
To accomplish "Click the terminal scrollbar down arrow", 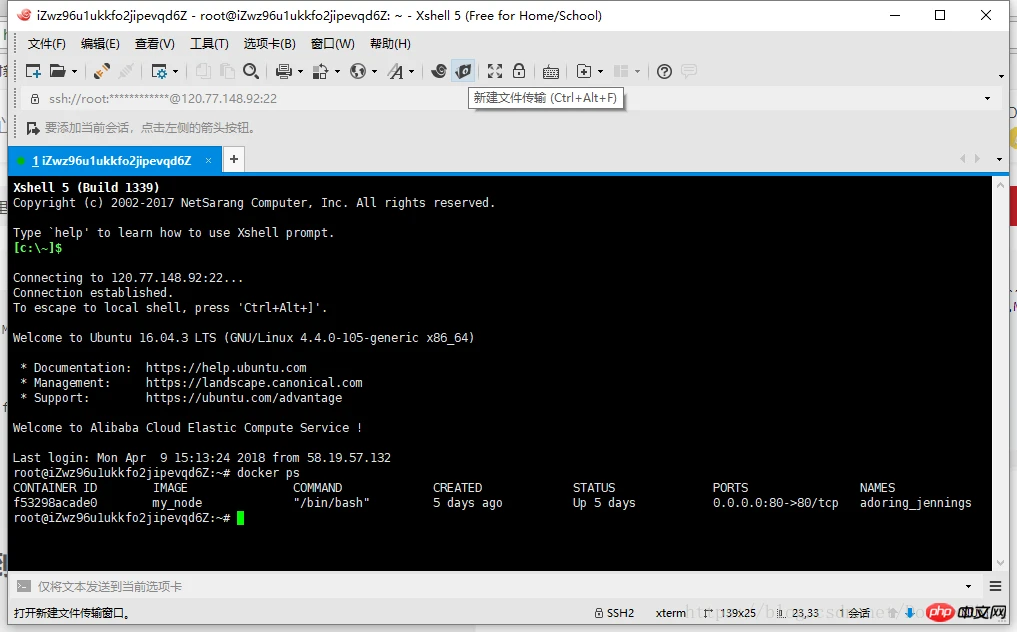I will 1000,563.
